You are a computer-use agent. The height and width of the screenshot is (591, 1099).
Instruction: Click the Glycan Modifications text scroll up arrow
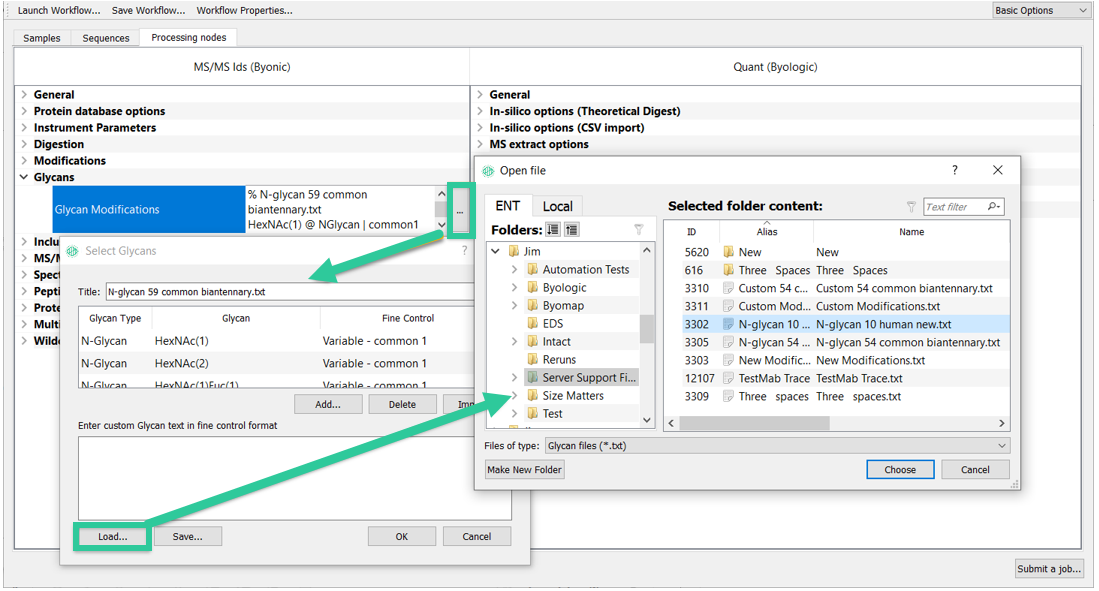click(442, 193)
